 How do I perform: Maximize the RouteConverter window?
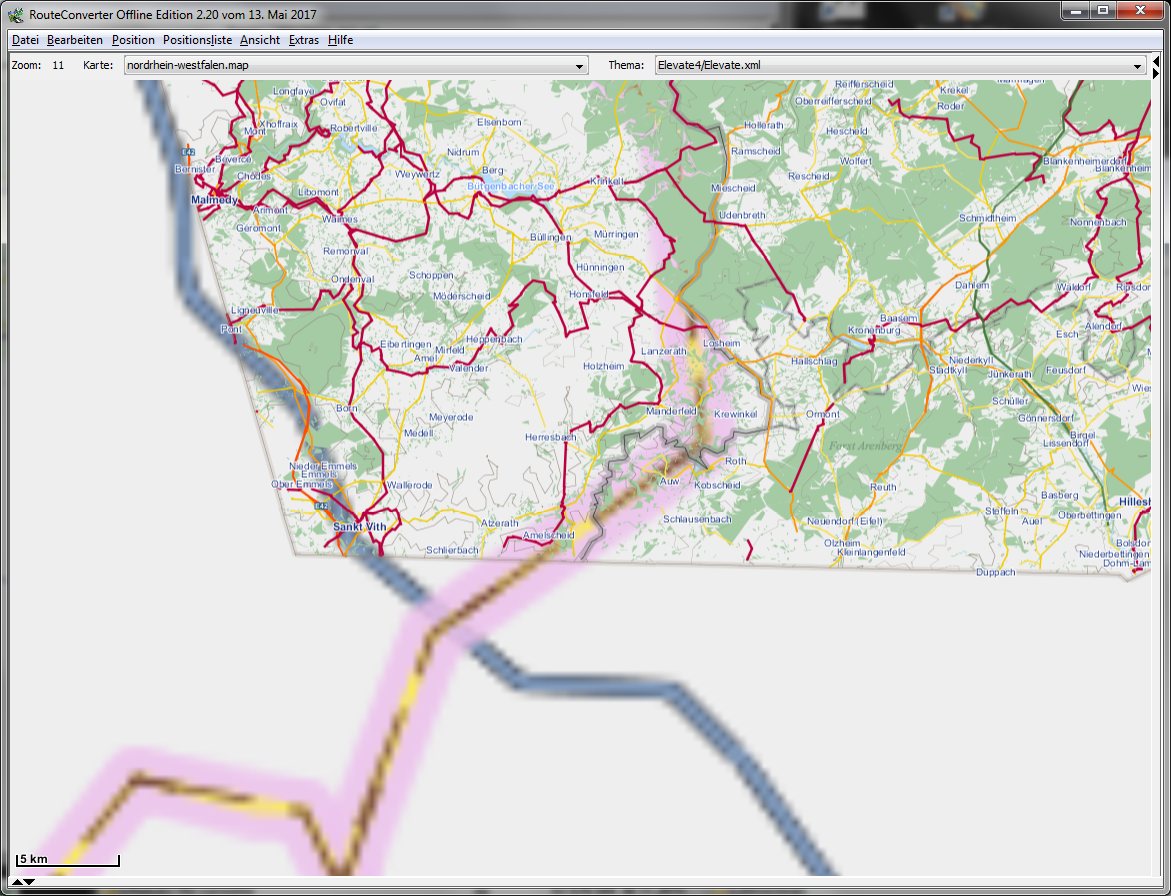1102,11
